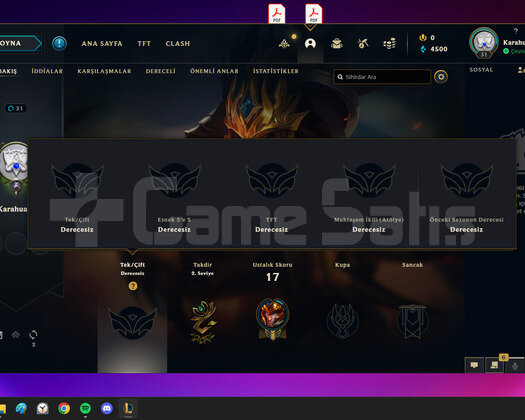Open the clock app icon in taskbar

click(x=43, y=408)
